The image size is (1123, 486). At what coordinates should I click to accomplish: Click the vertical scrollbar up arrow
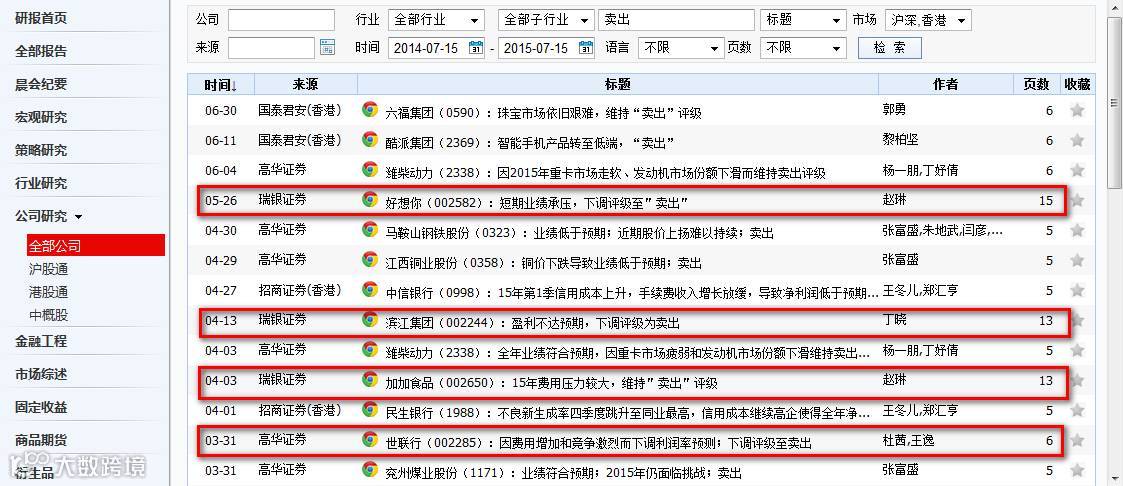(1114, 7)
